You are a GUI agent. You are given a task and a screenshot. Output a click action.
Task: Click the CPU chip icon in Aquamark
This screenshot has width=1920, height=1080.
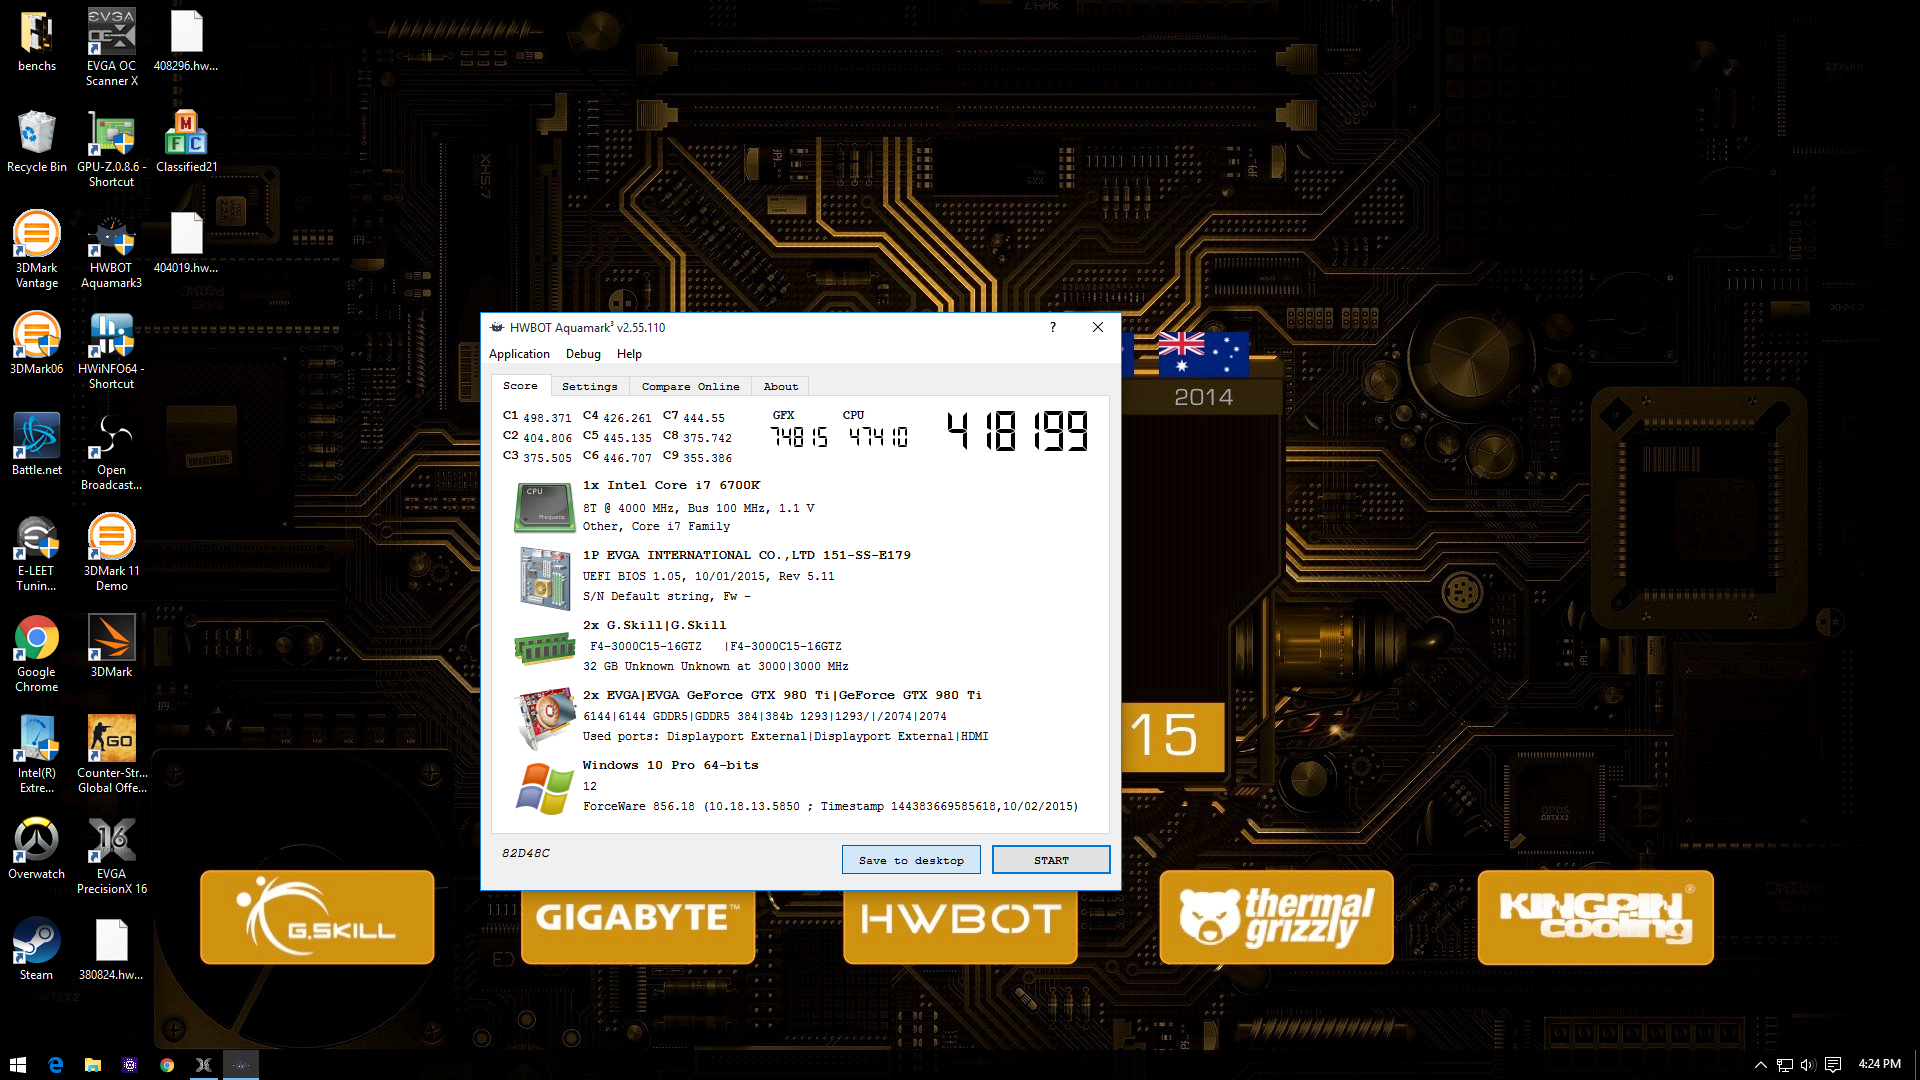click(544, 507)
